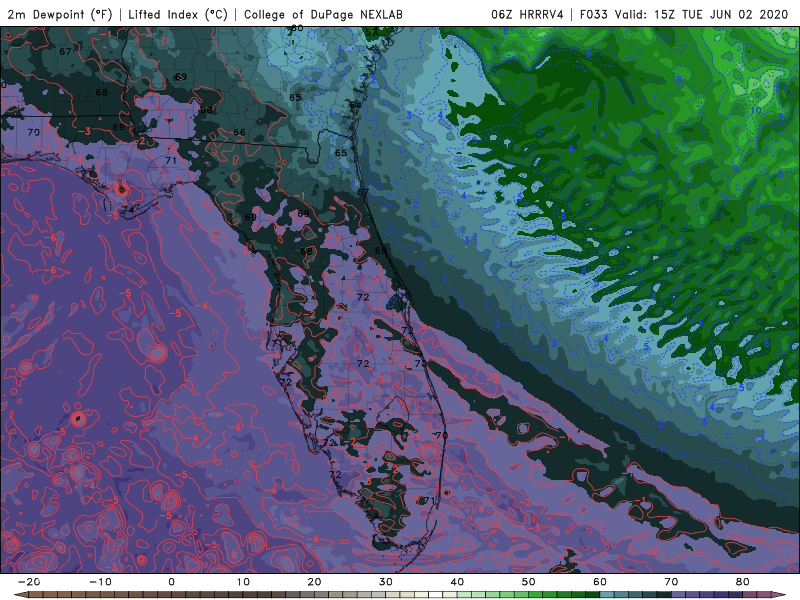Click the "15Z TUE JUN 02 2020" valid time
Viewport: 800px width, 600px height.
click(x=721, y=14)
